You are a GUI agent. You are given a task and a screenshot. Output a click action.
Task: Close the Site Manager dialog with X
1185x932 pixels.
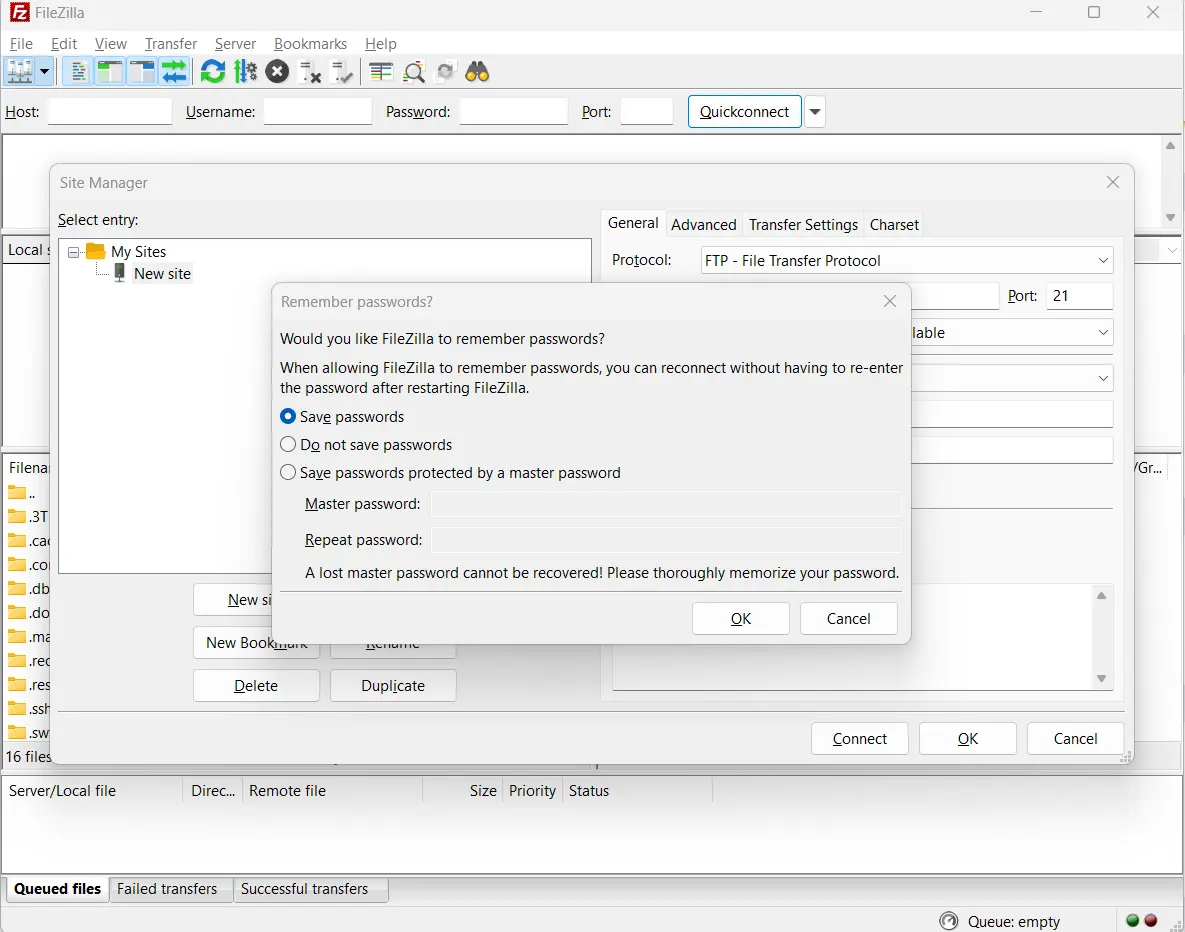point(1112,182)
